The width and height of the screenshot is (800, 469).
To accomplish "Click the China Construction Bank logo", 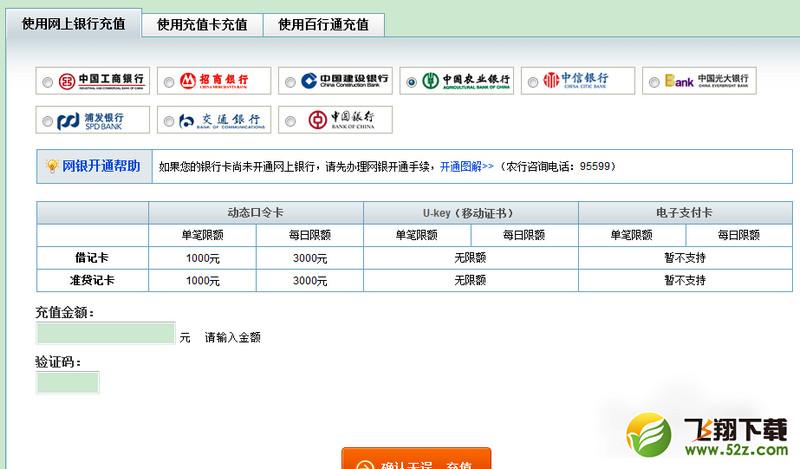I will pos(345,81).
